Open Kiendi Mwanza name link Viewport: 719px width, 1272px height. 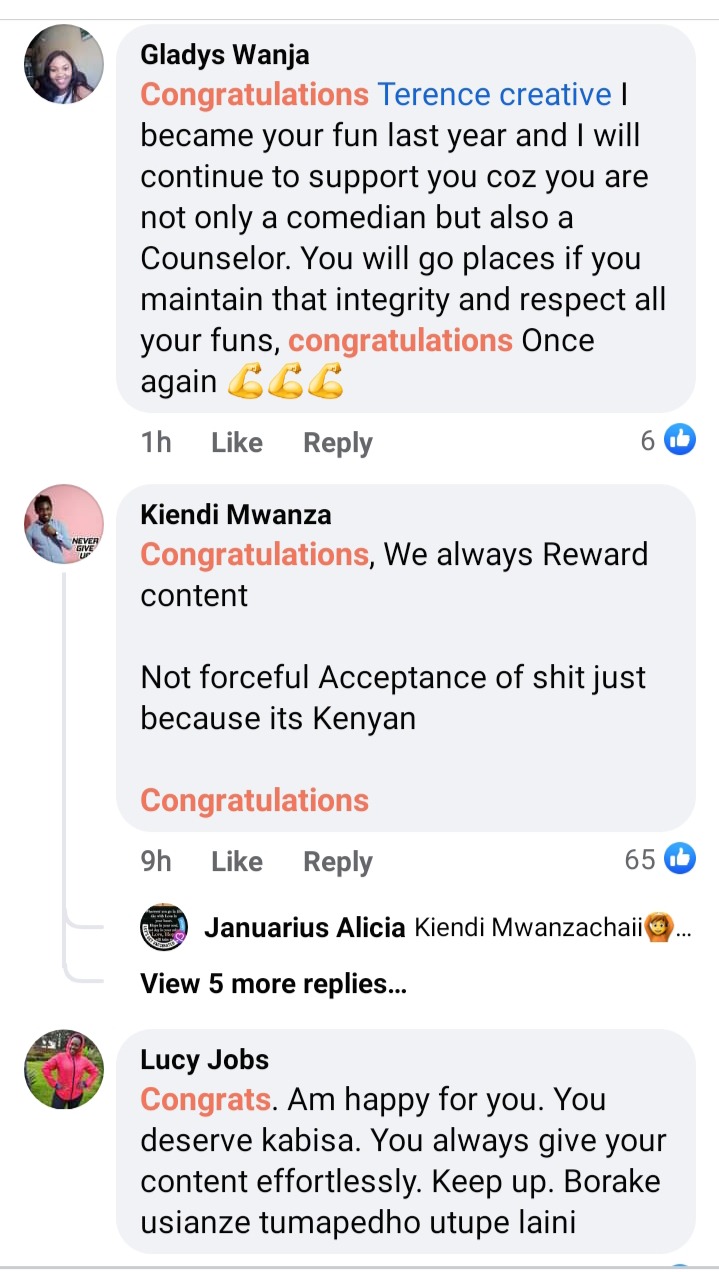click(x=236, y=515)
